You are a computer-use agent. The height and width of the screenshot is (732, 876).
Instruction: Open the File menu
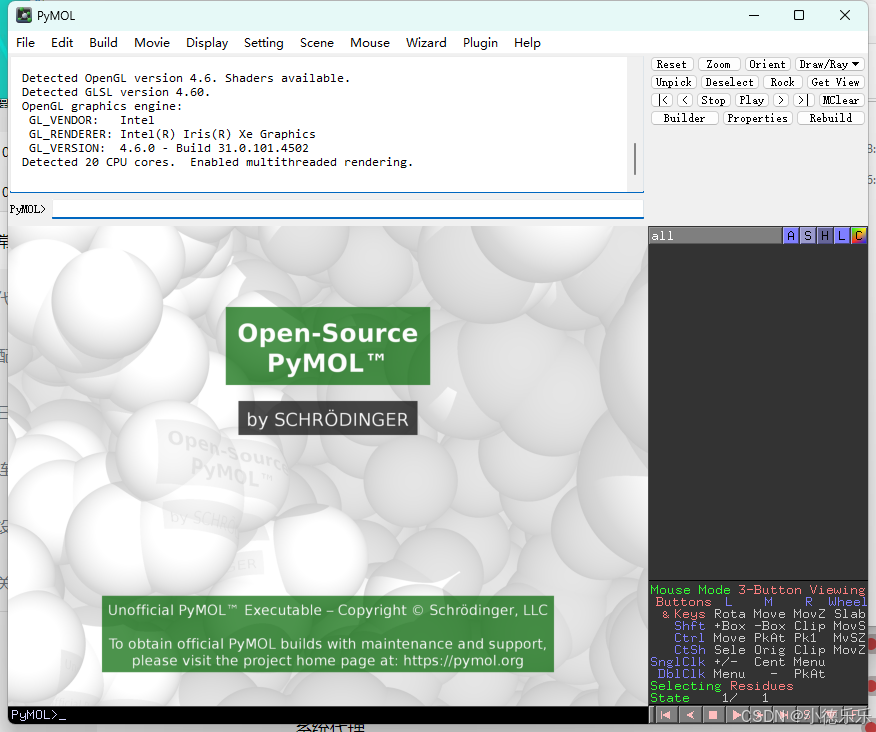tap(25, 43)
